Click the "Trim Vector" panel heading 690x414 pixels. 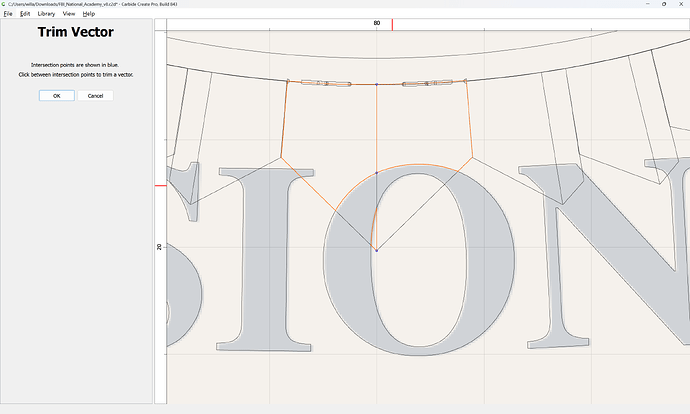[x=76, y=32]
